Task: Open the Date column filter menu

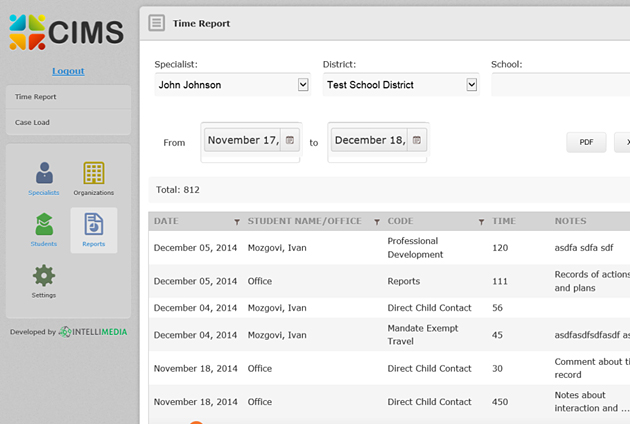Action: click(x=237, y=222)
